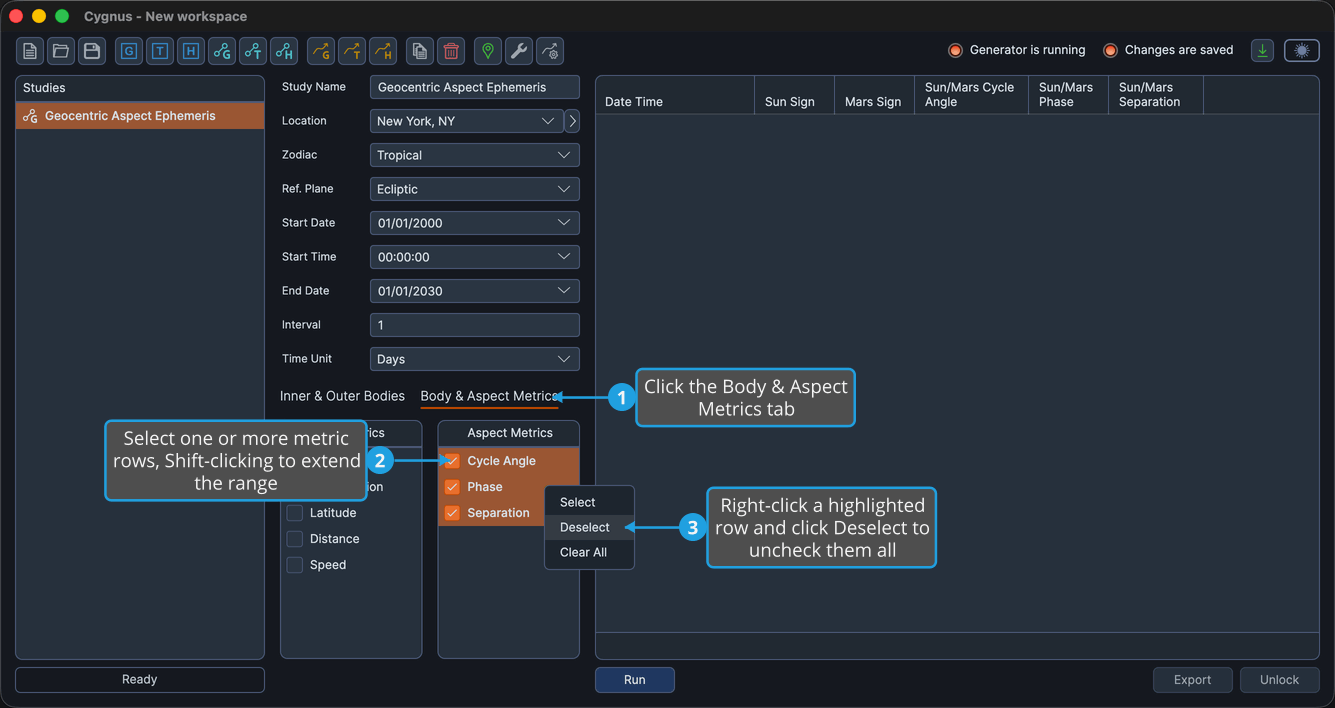
Task: Click the Unlock button
Action: click(1280, 680)
